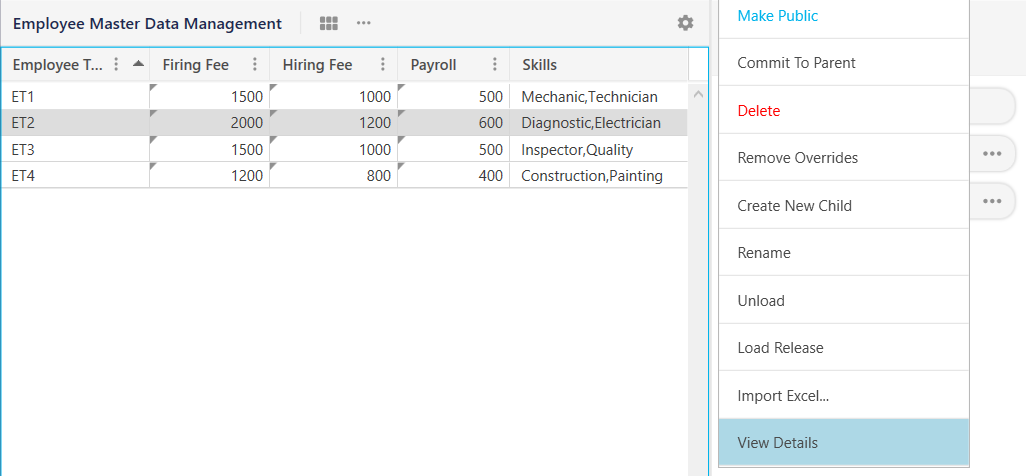Choose Rename from context menu

click(843, 253)
